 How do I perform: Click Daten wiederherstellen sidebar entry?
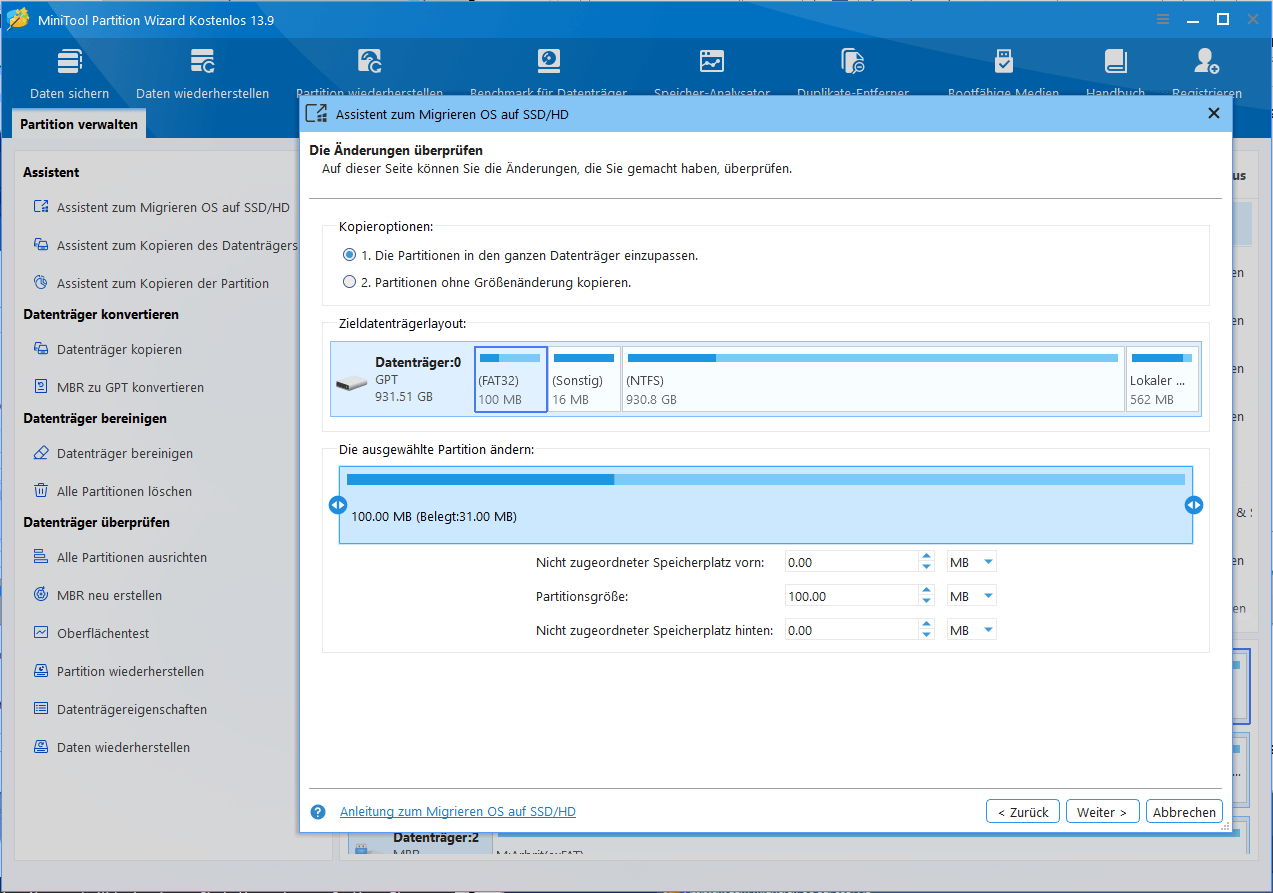pyautogui.click(x=111, y=747)
